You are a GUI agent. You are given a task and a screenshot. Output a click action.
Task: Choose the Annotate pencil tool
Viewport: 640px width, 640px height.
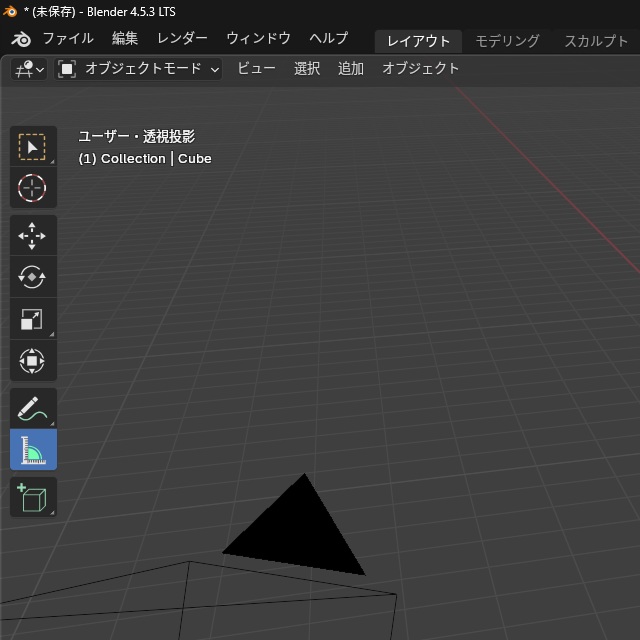(x=33, y=408)
